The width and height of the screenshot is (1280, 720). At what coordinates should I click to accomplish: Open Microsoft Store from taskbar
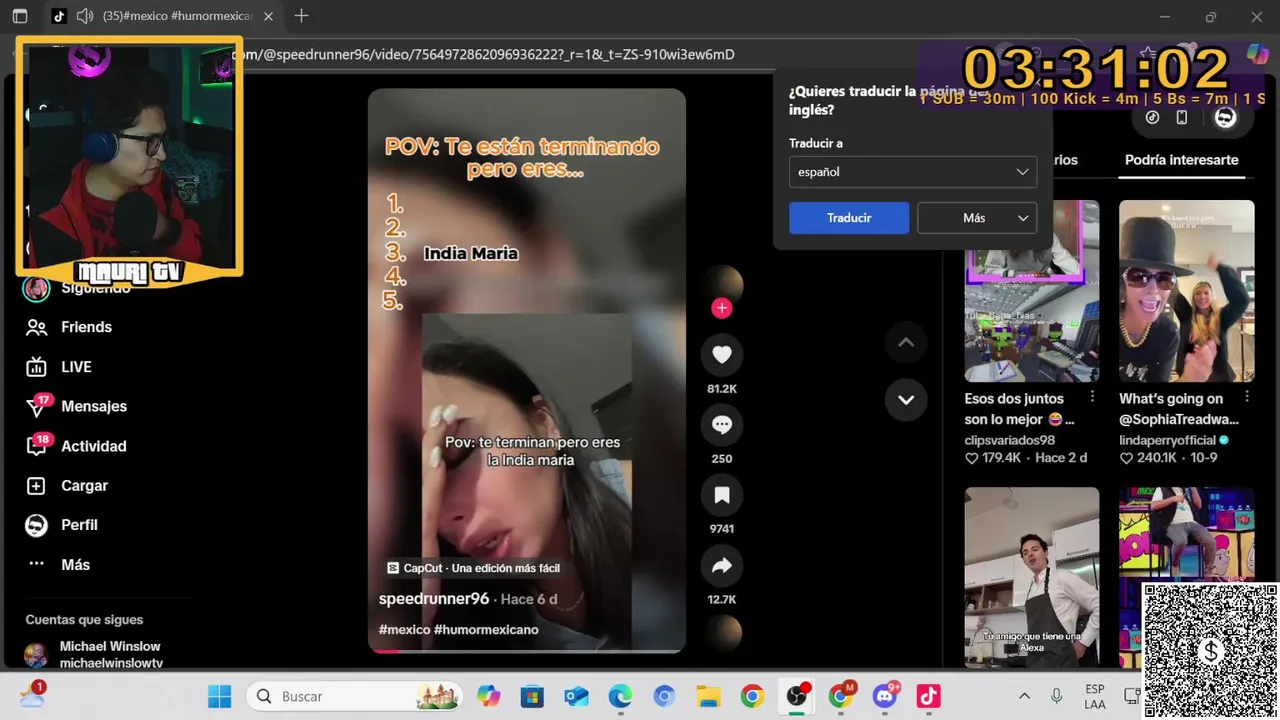(532, 696)
